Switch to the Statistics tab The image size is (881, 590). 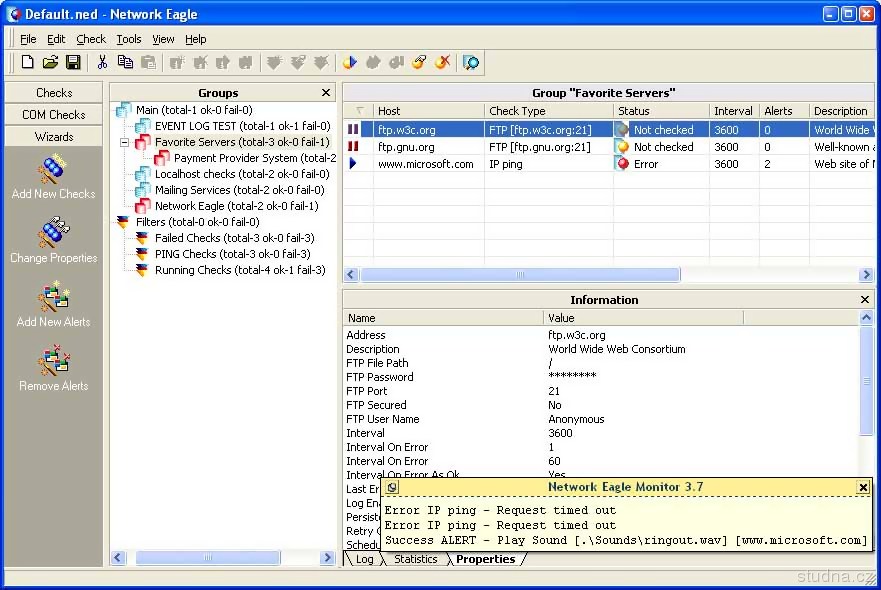(x=415, y=559)
